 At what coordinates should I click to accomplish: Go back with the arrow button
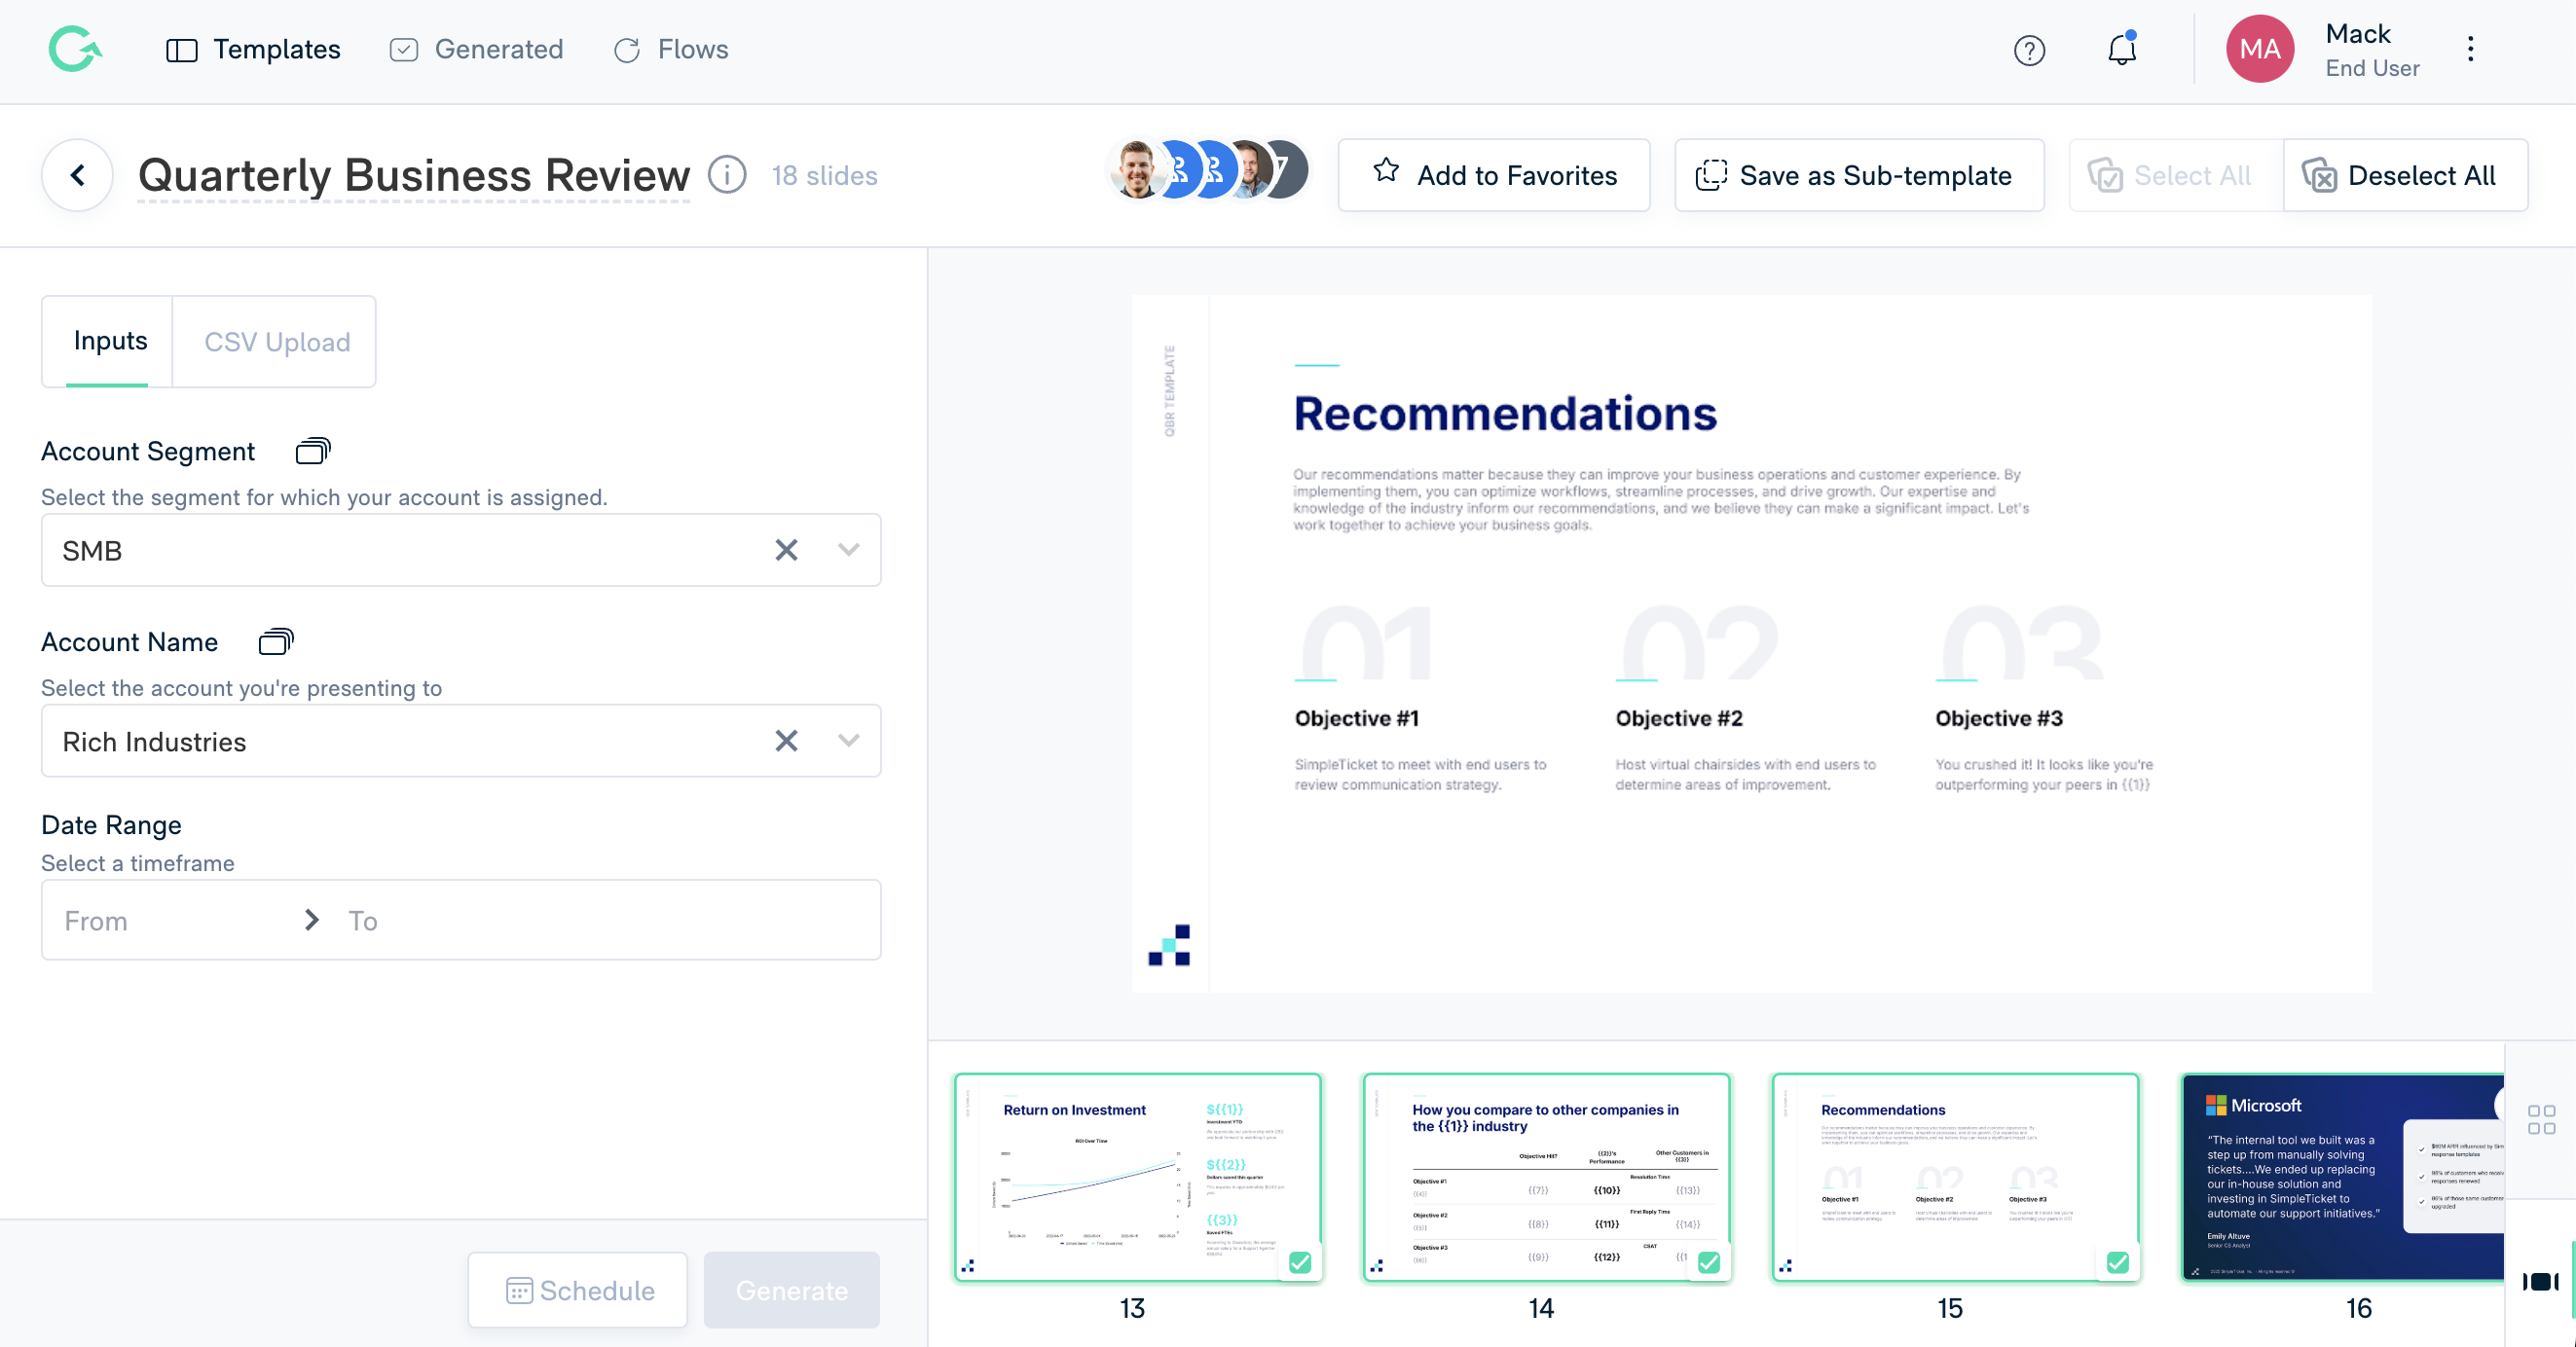(77, 175)
